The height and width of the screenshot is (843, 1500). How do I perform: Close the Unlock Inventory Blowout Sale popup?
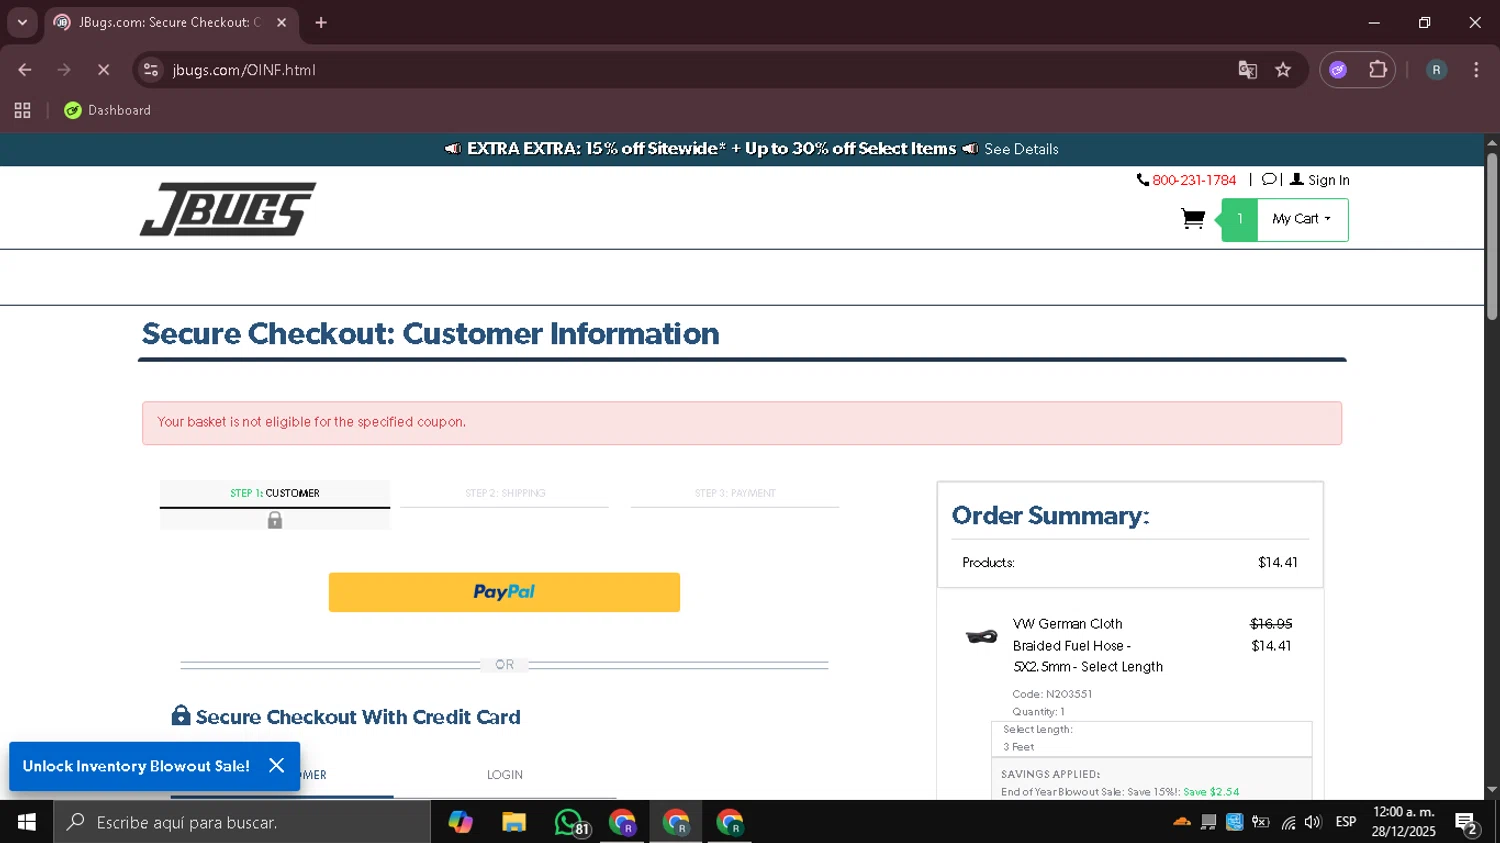277,765
